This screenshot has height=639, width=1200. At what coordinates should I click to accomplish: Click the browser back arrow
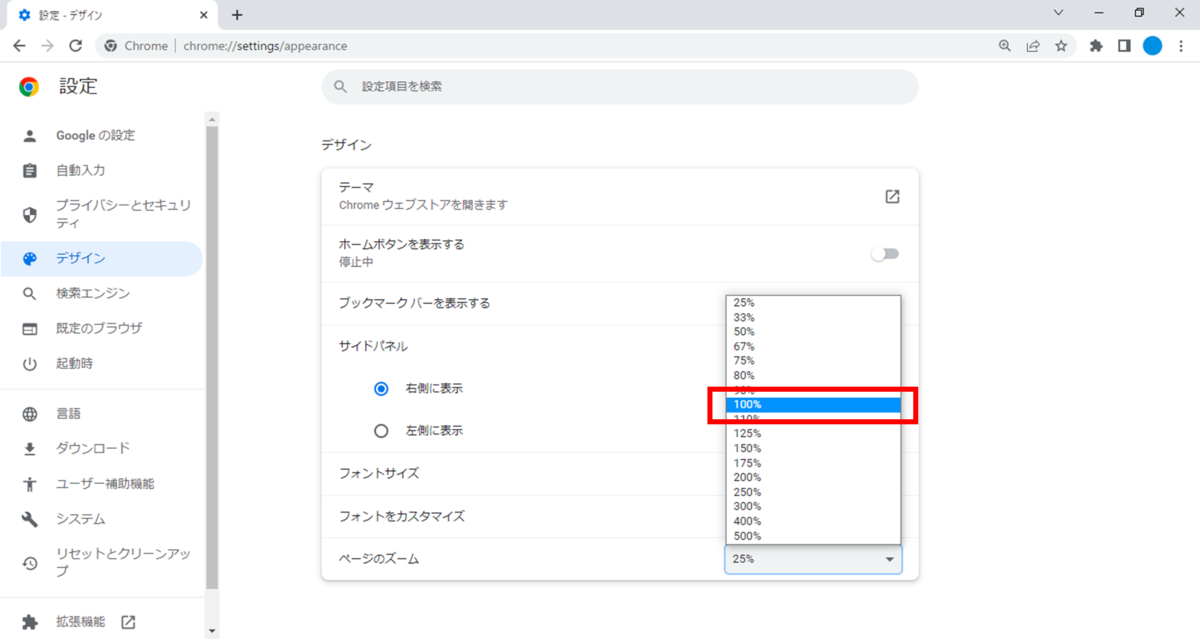pos(19,46)
